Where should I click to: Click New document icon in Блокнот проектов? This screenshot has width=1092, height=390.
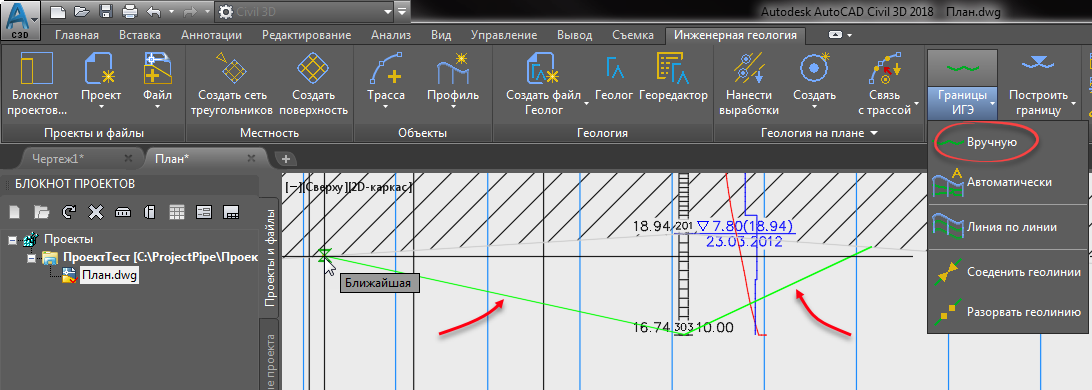point(15,212)
